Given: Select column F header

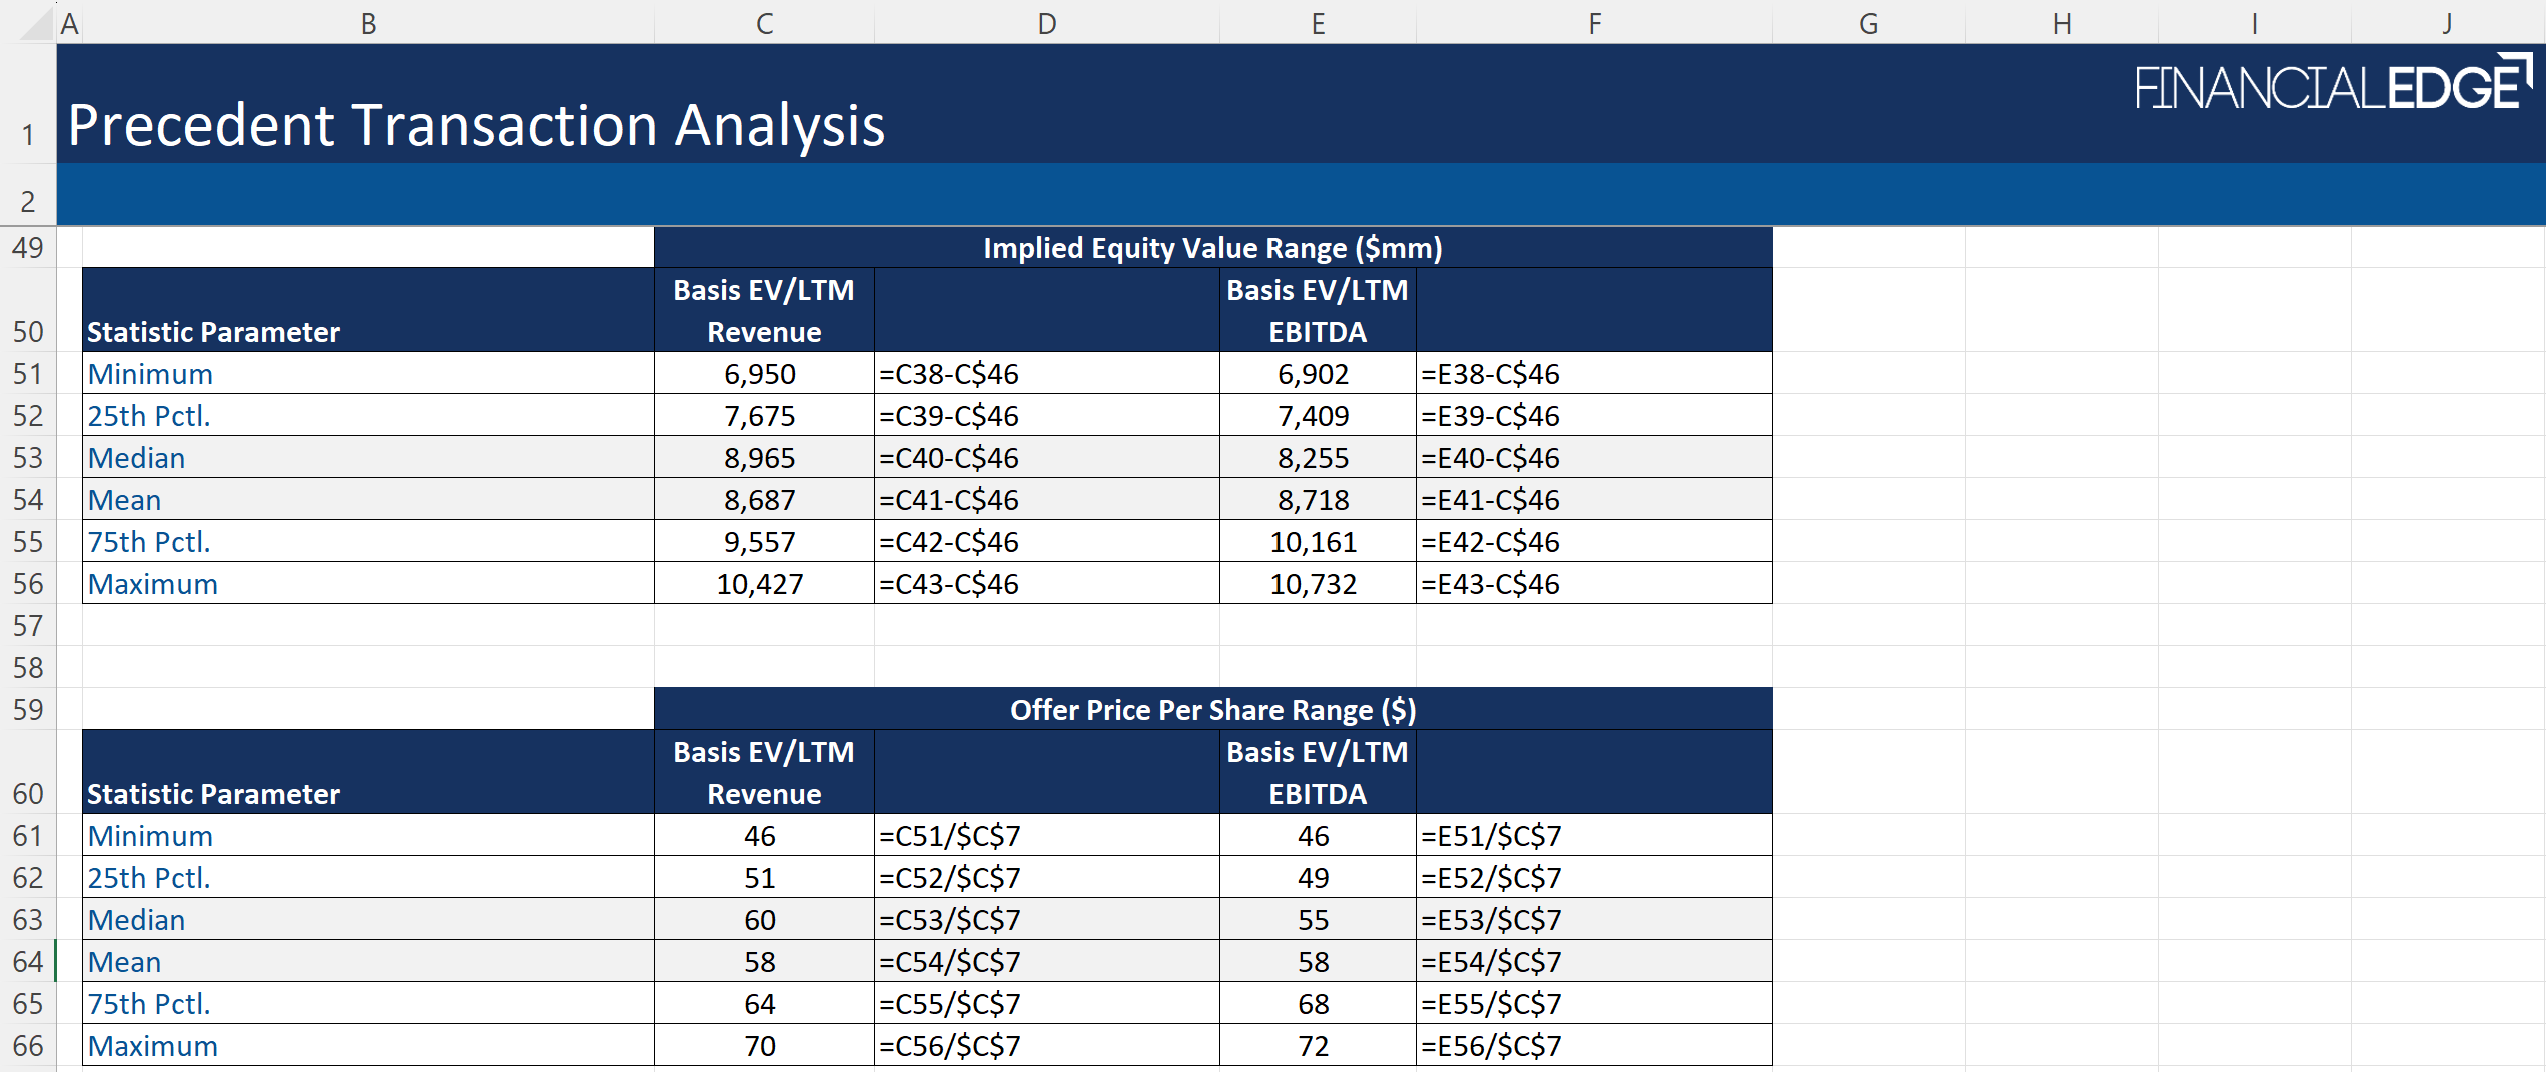Looking at the screenshot, I should (x=1594, y=23).
